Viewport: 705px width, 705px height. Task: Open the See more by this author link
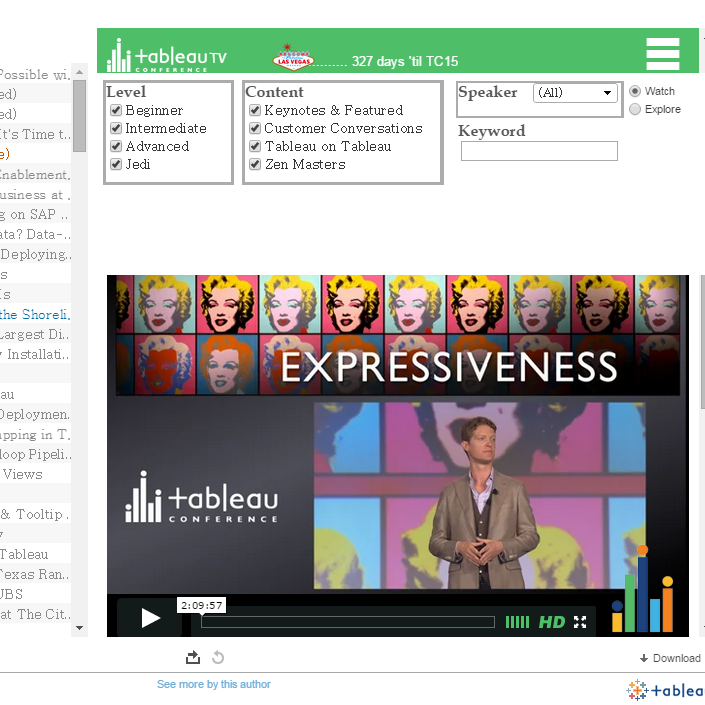pyautogui.click(x=213, y=685)
